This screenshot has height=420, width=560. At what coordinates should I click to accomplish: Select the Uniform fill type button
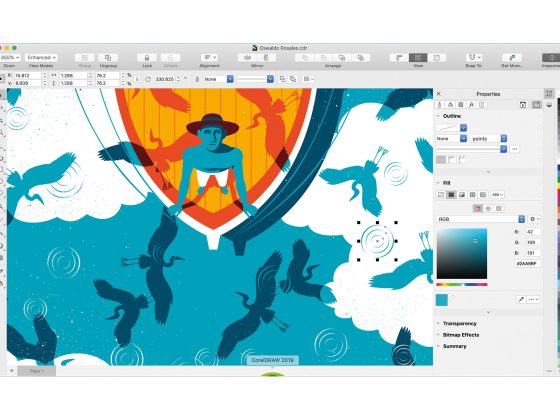pos(451,195)
